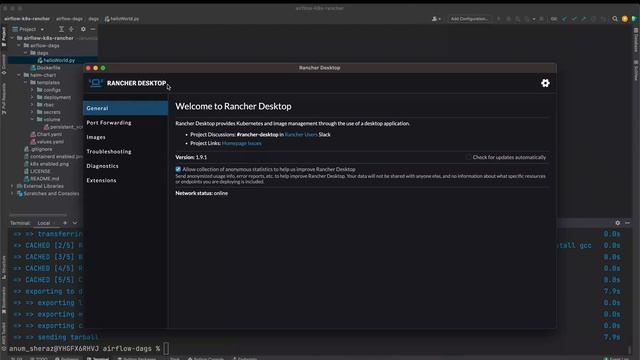Open the Issues project link
640x360 pixels.
(254, 143)
